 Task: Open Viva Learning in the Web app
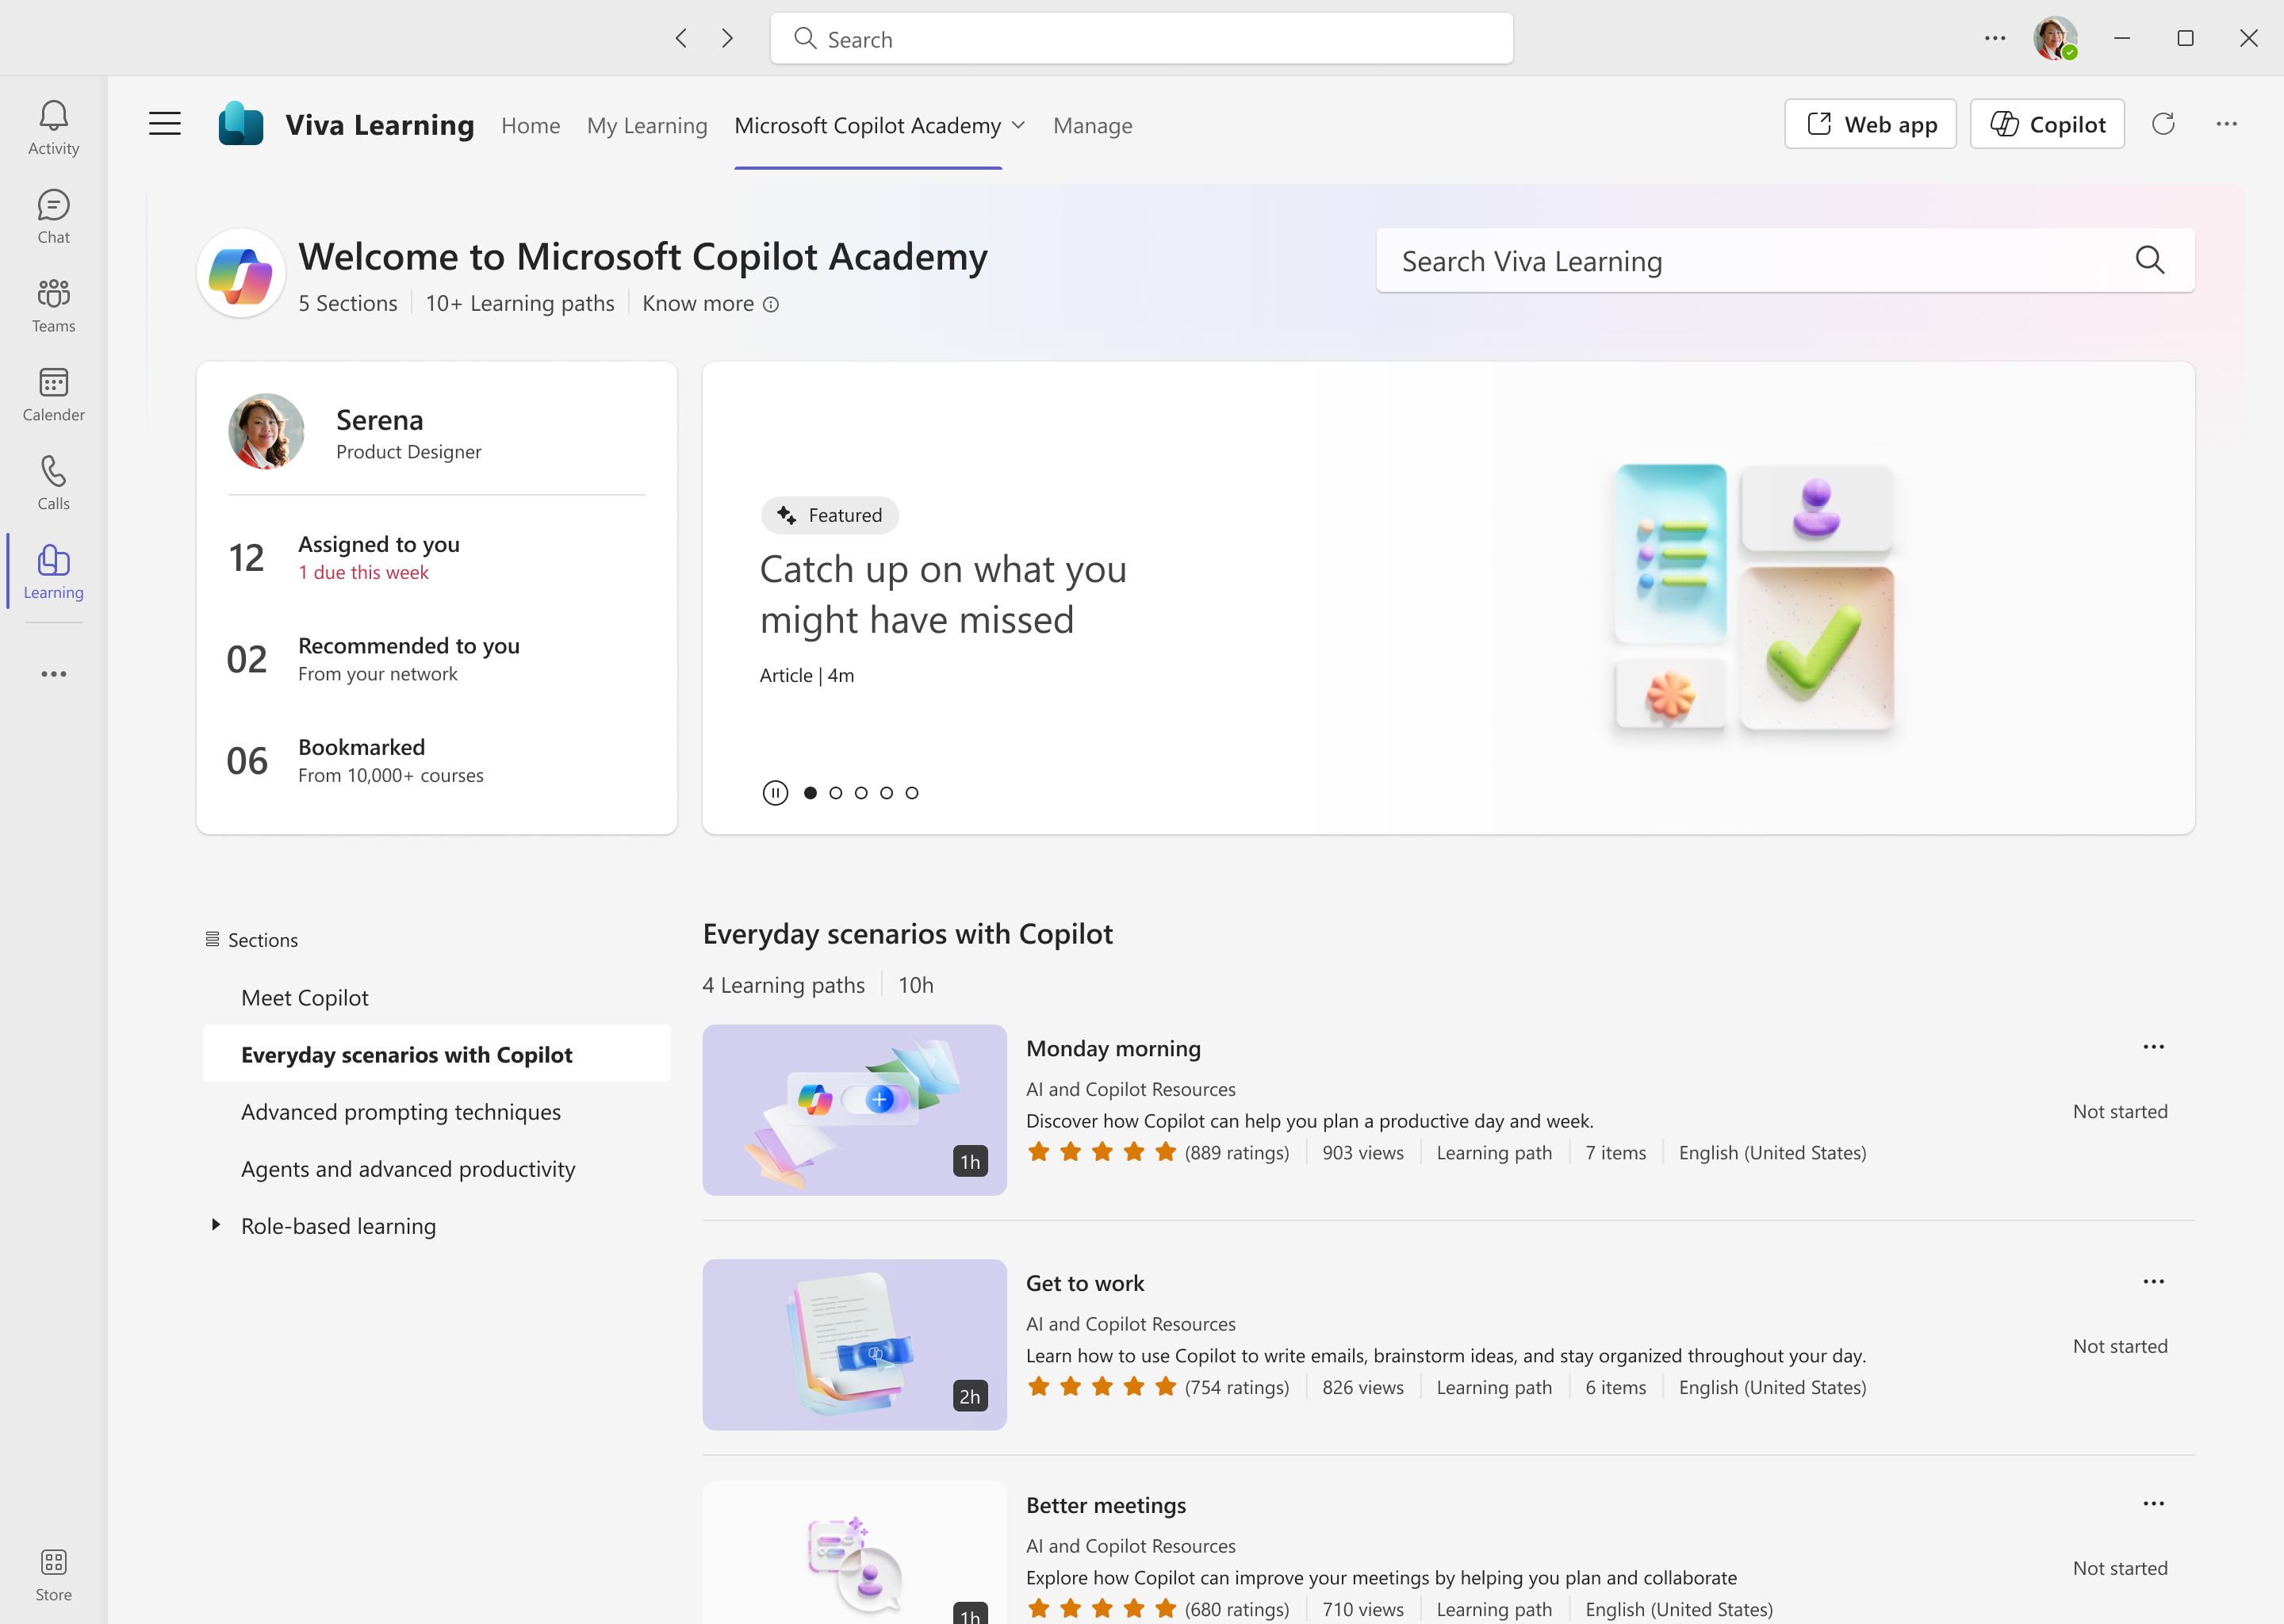[1870, 123]
